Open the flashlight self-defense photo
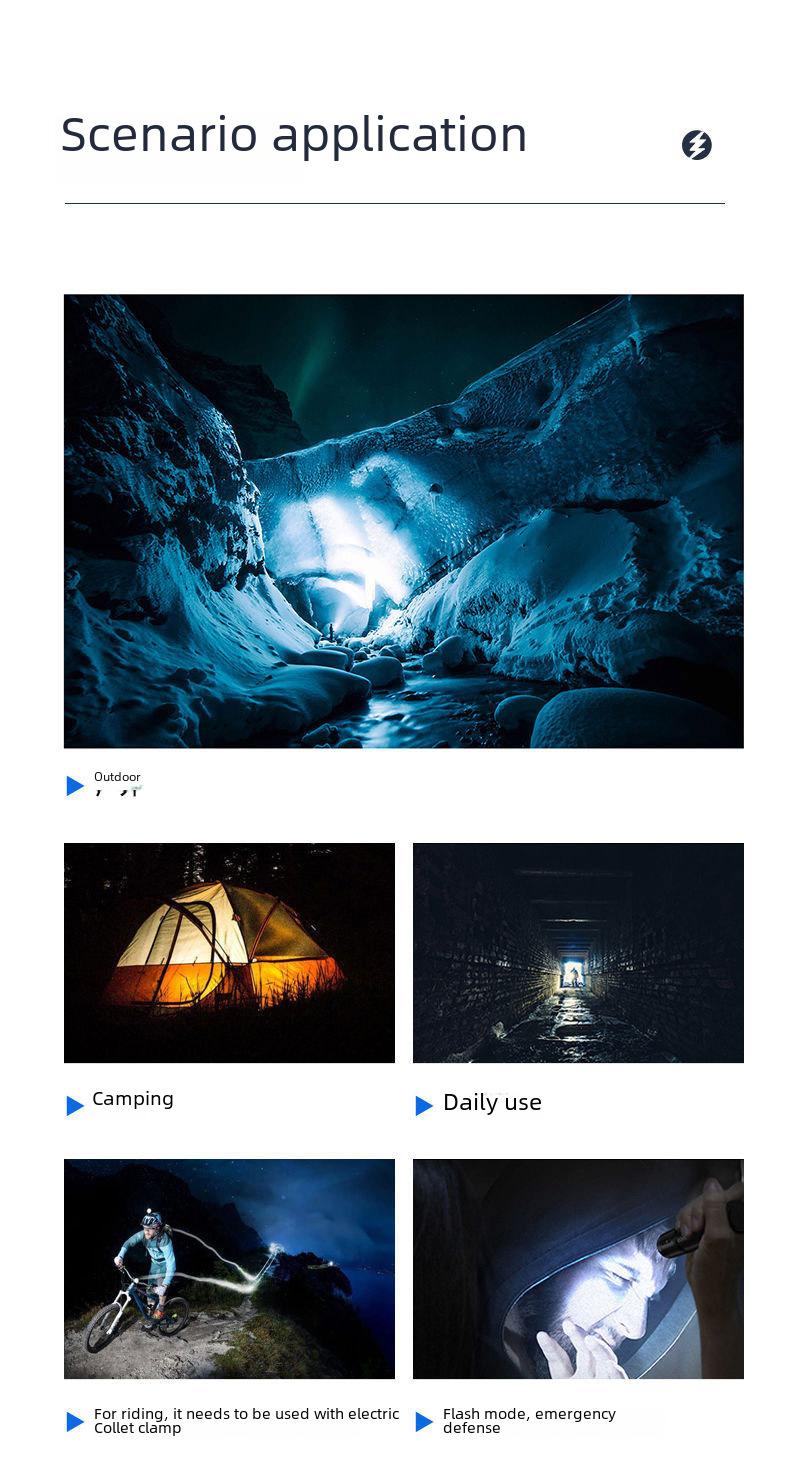The image size is (790, 1470). tap(578, 1269)
